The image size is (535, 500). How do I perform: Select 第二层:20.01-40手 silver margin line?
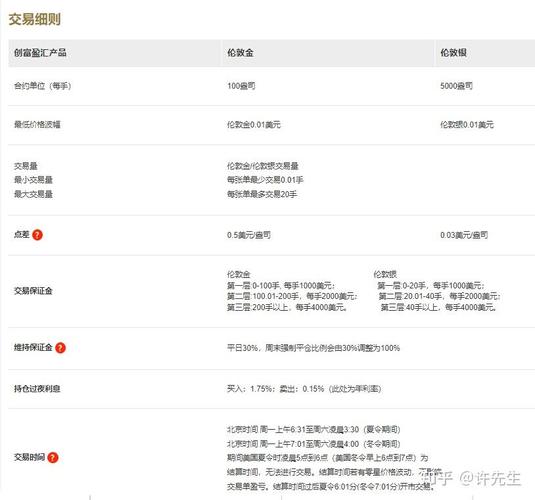(439, 296)
